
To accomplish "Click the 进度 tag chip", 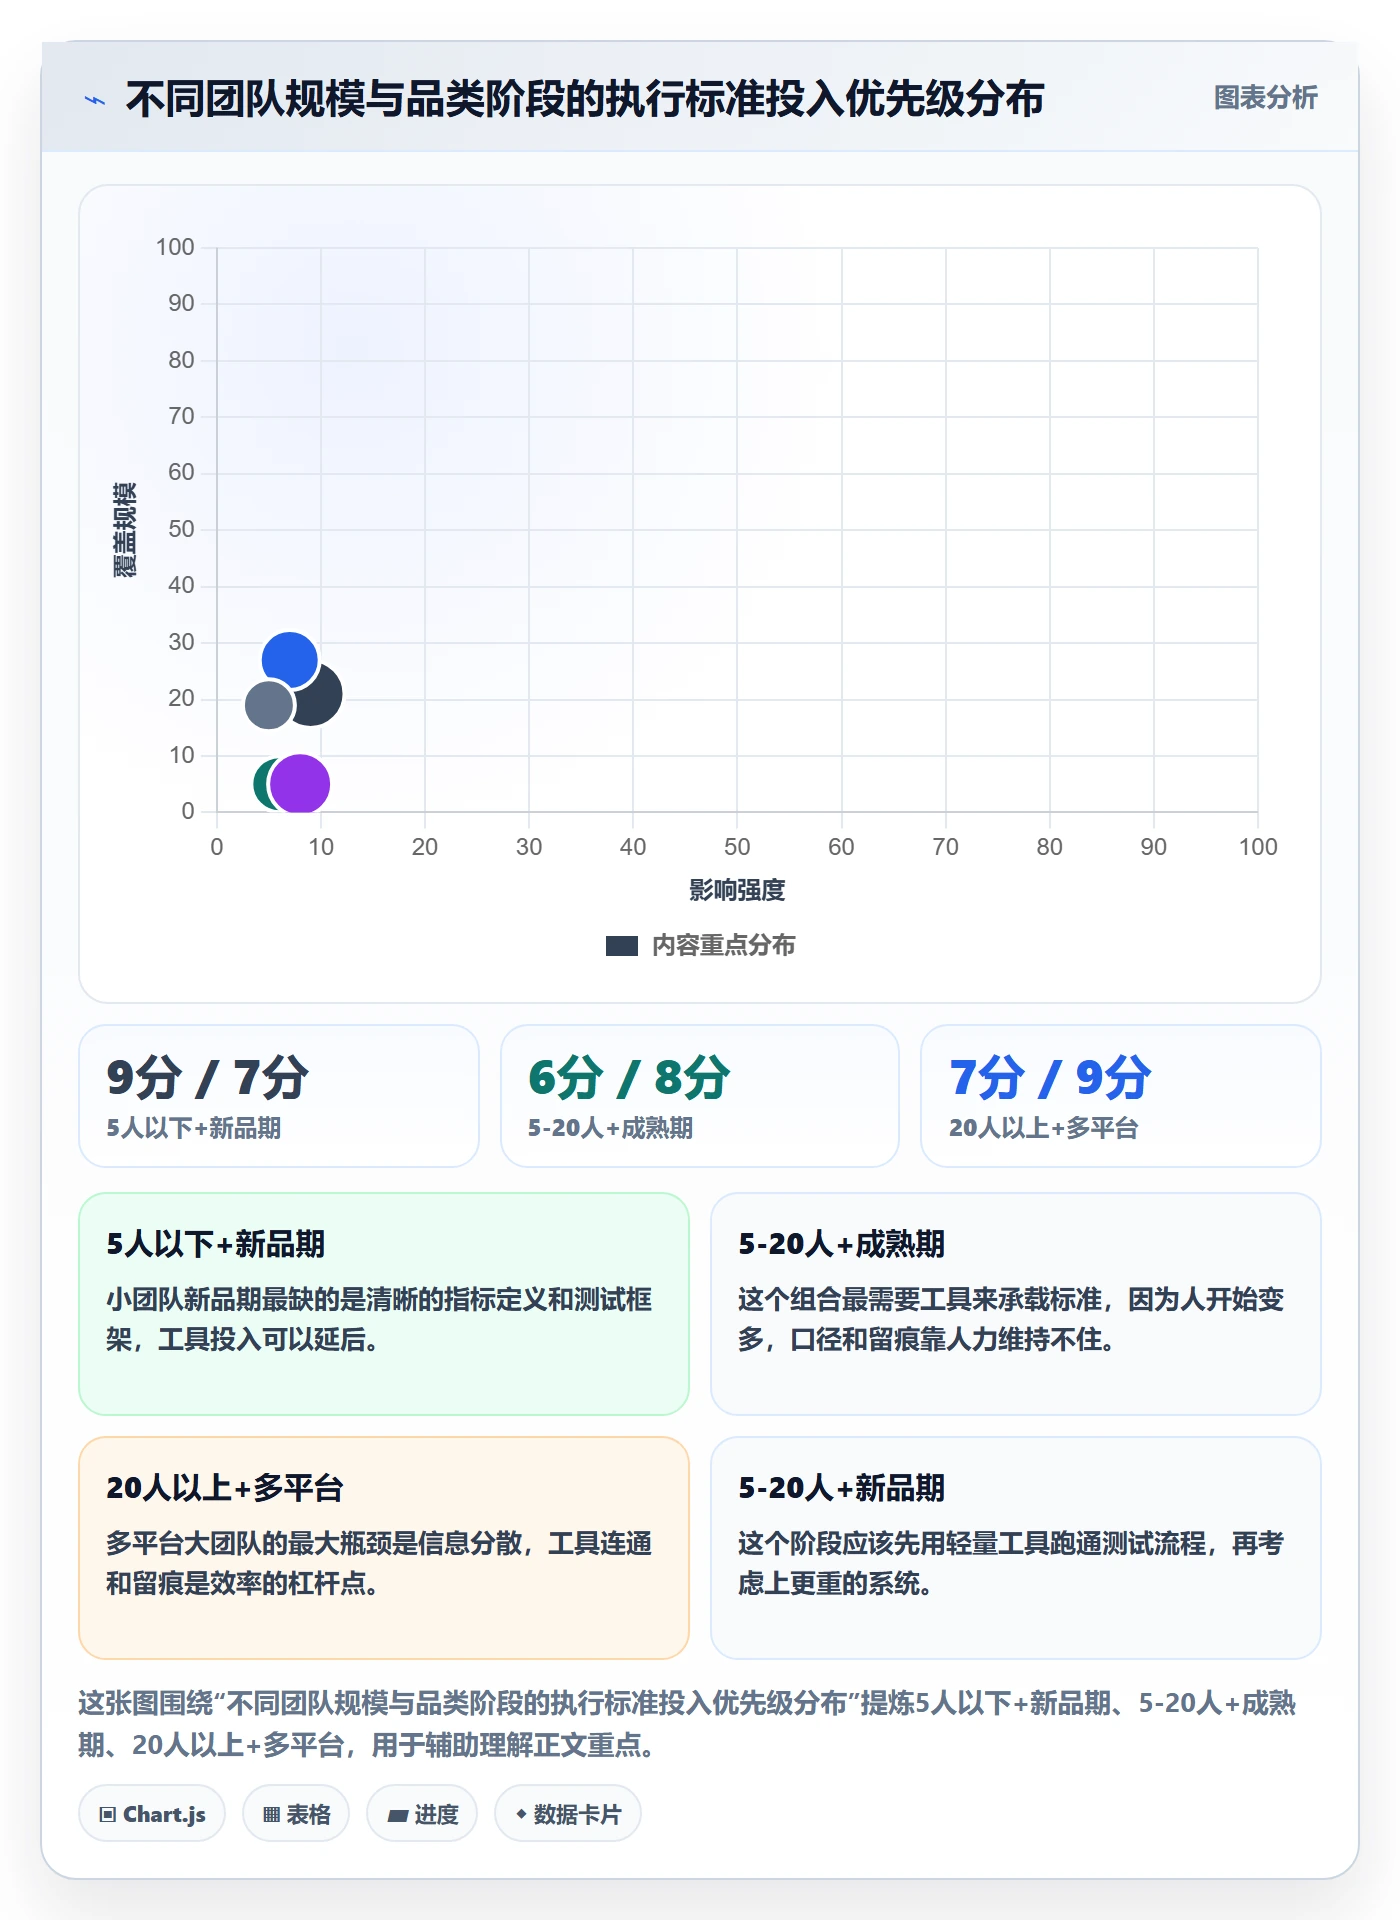I will pyautogui.click(x=422, y=1814).
